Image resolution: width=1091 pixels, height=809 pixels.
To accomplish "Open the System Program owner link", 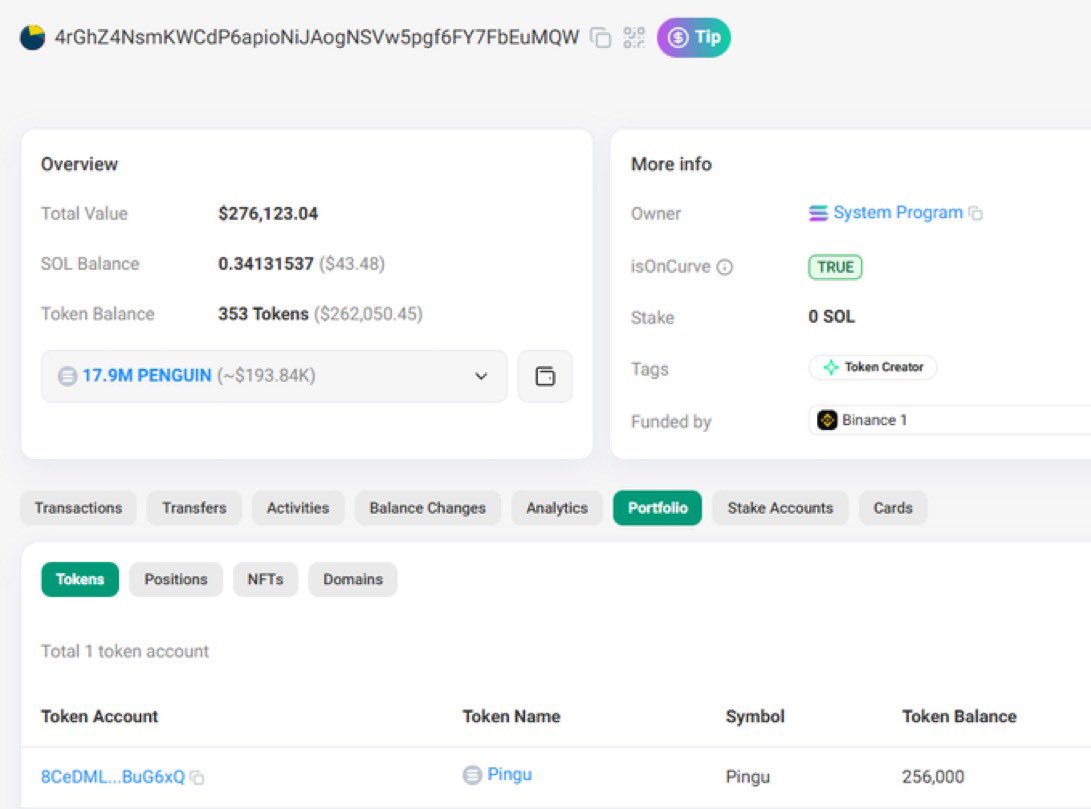I will click(x=898, y=212).
